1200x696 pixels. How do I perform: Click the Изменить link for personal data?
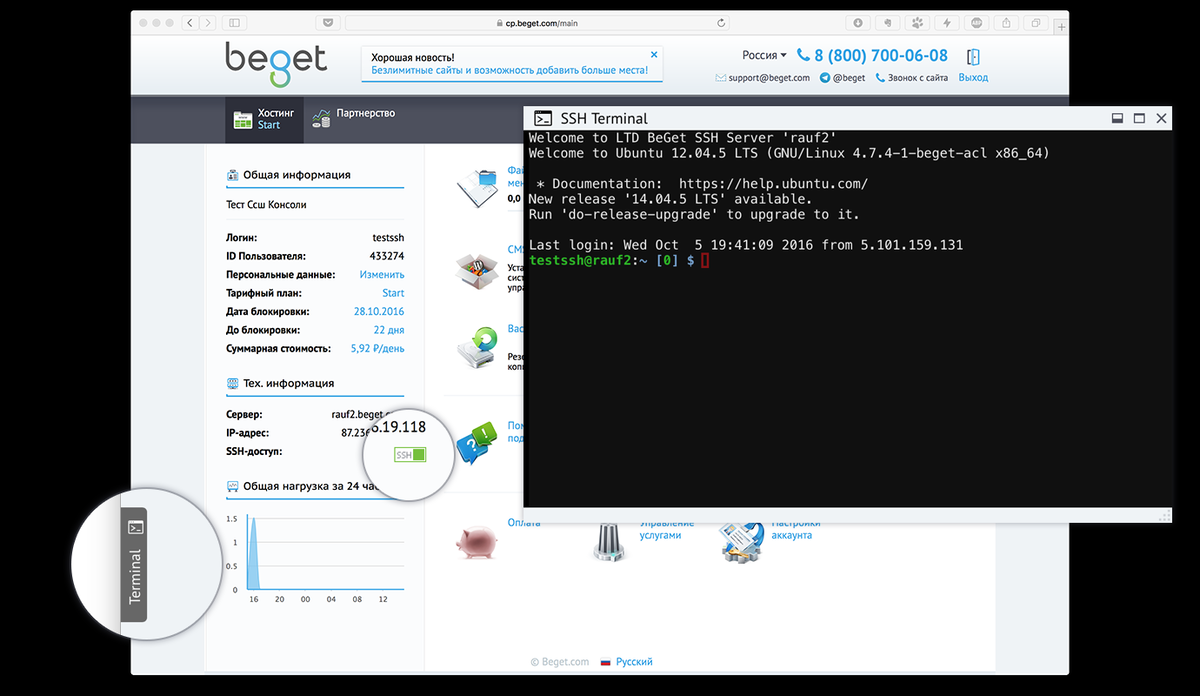click(383, 274)
